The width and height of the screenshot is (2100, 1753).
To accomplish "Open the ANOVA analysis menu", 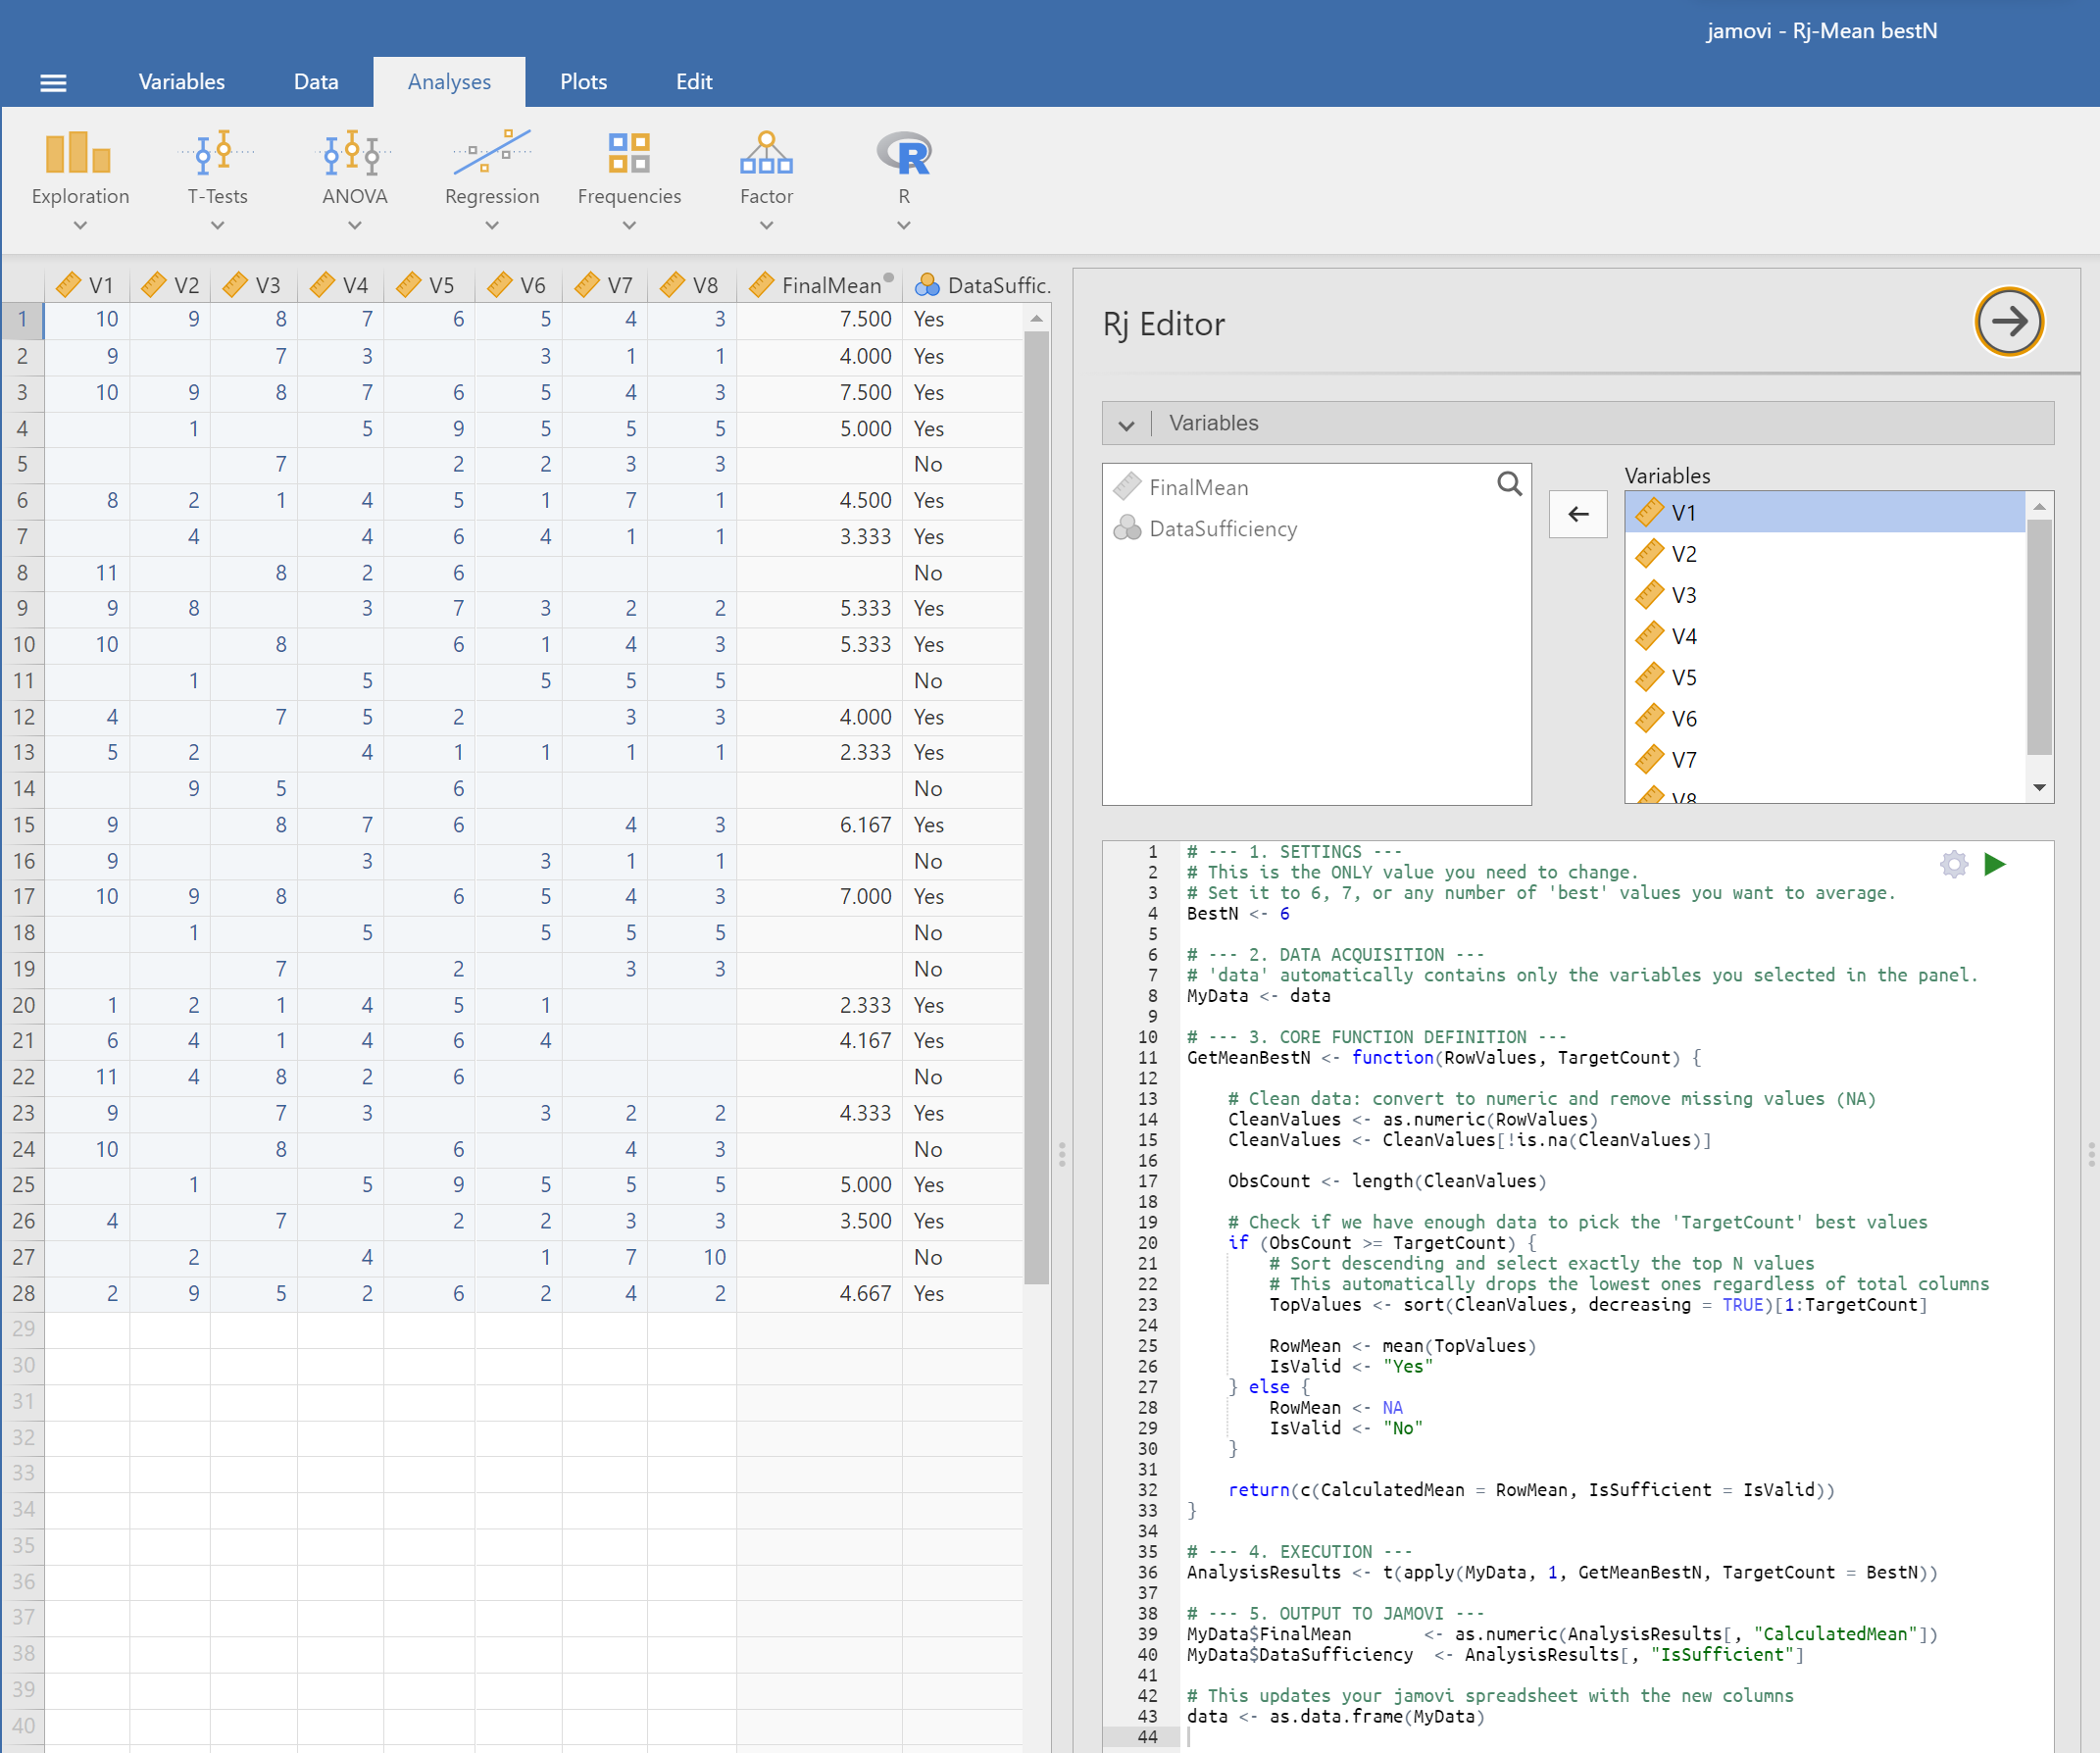I will coord(354,178).
